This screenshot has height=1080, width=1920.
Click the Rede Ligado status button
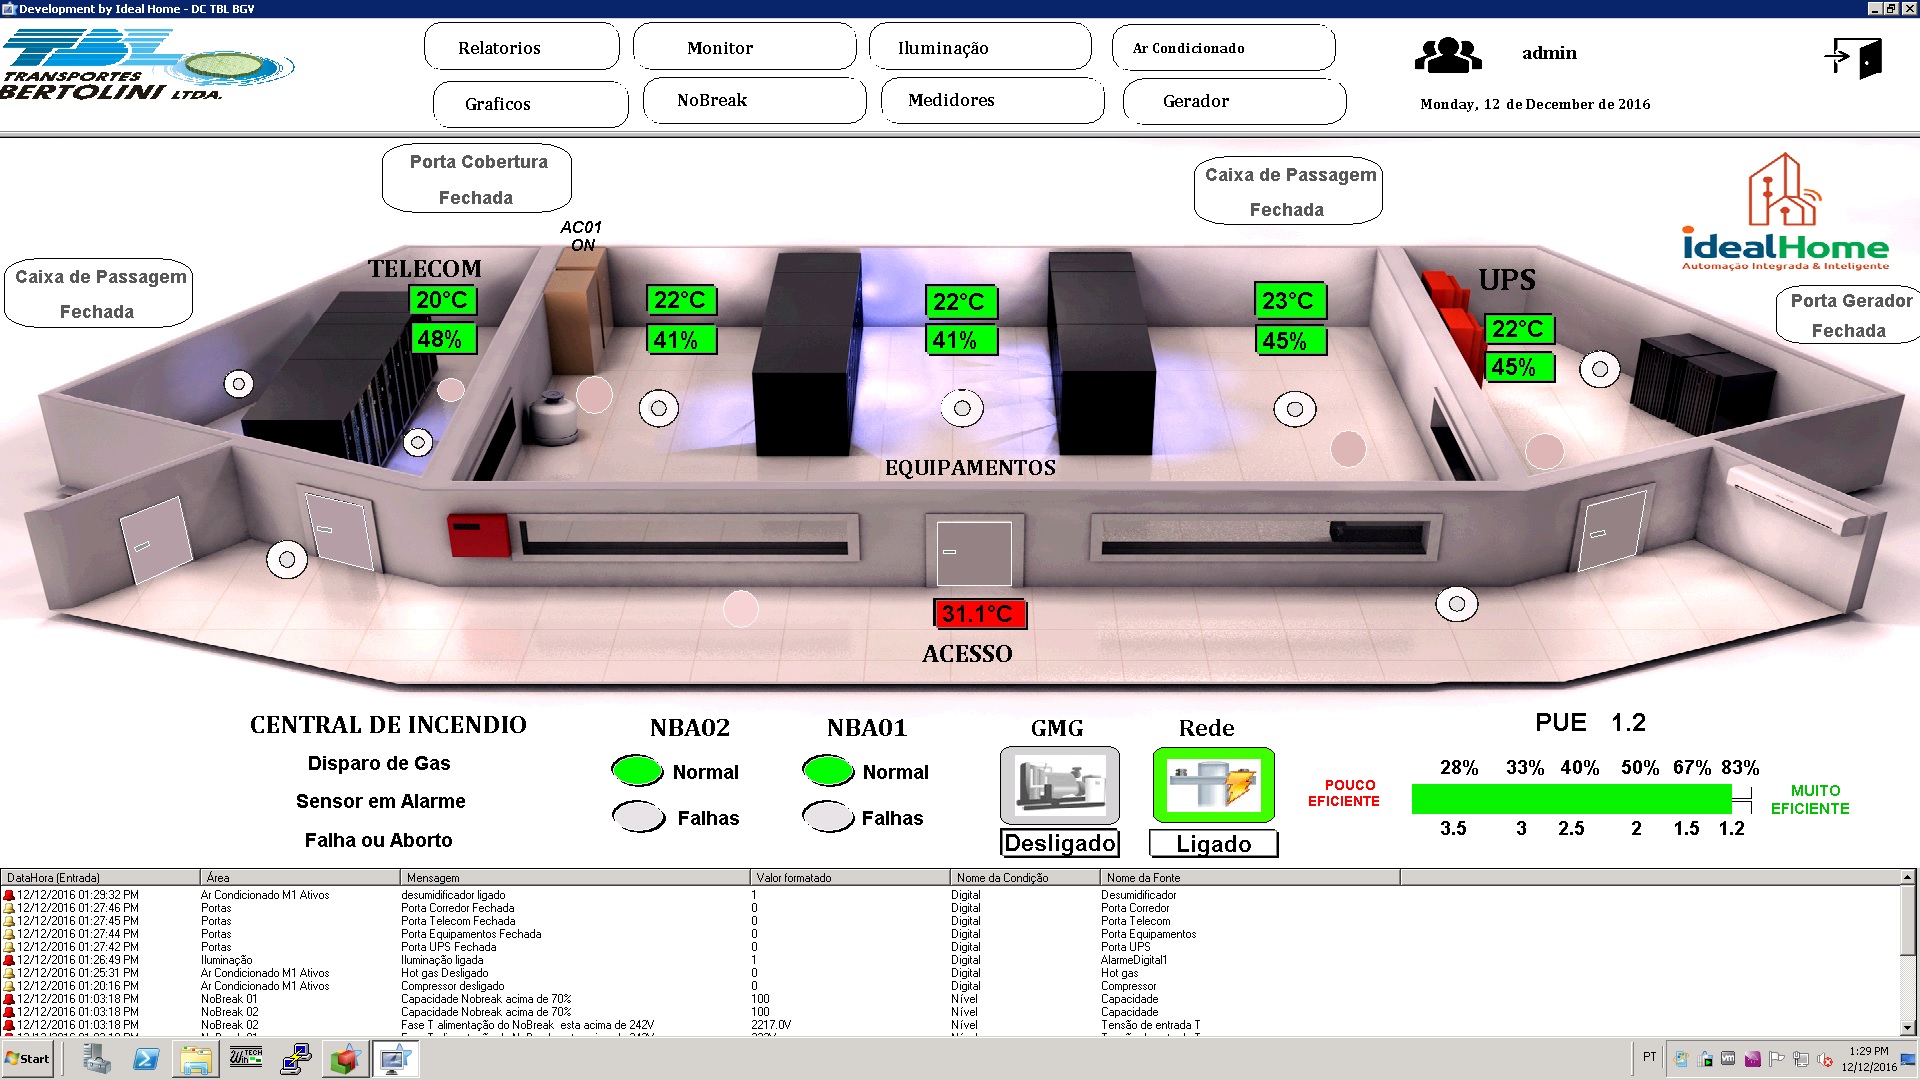[x=1213, y=843]
